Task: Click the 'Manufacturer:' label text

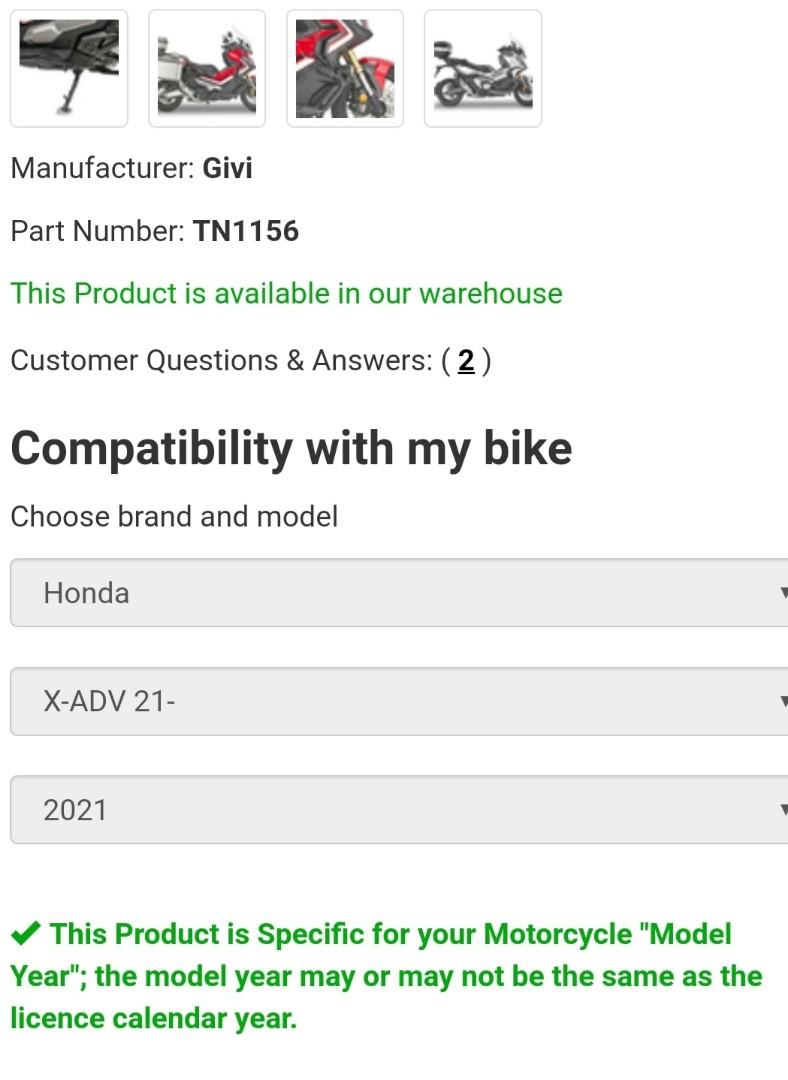Action: coord(102,168)
